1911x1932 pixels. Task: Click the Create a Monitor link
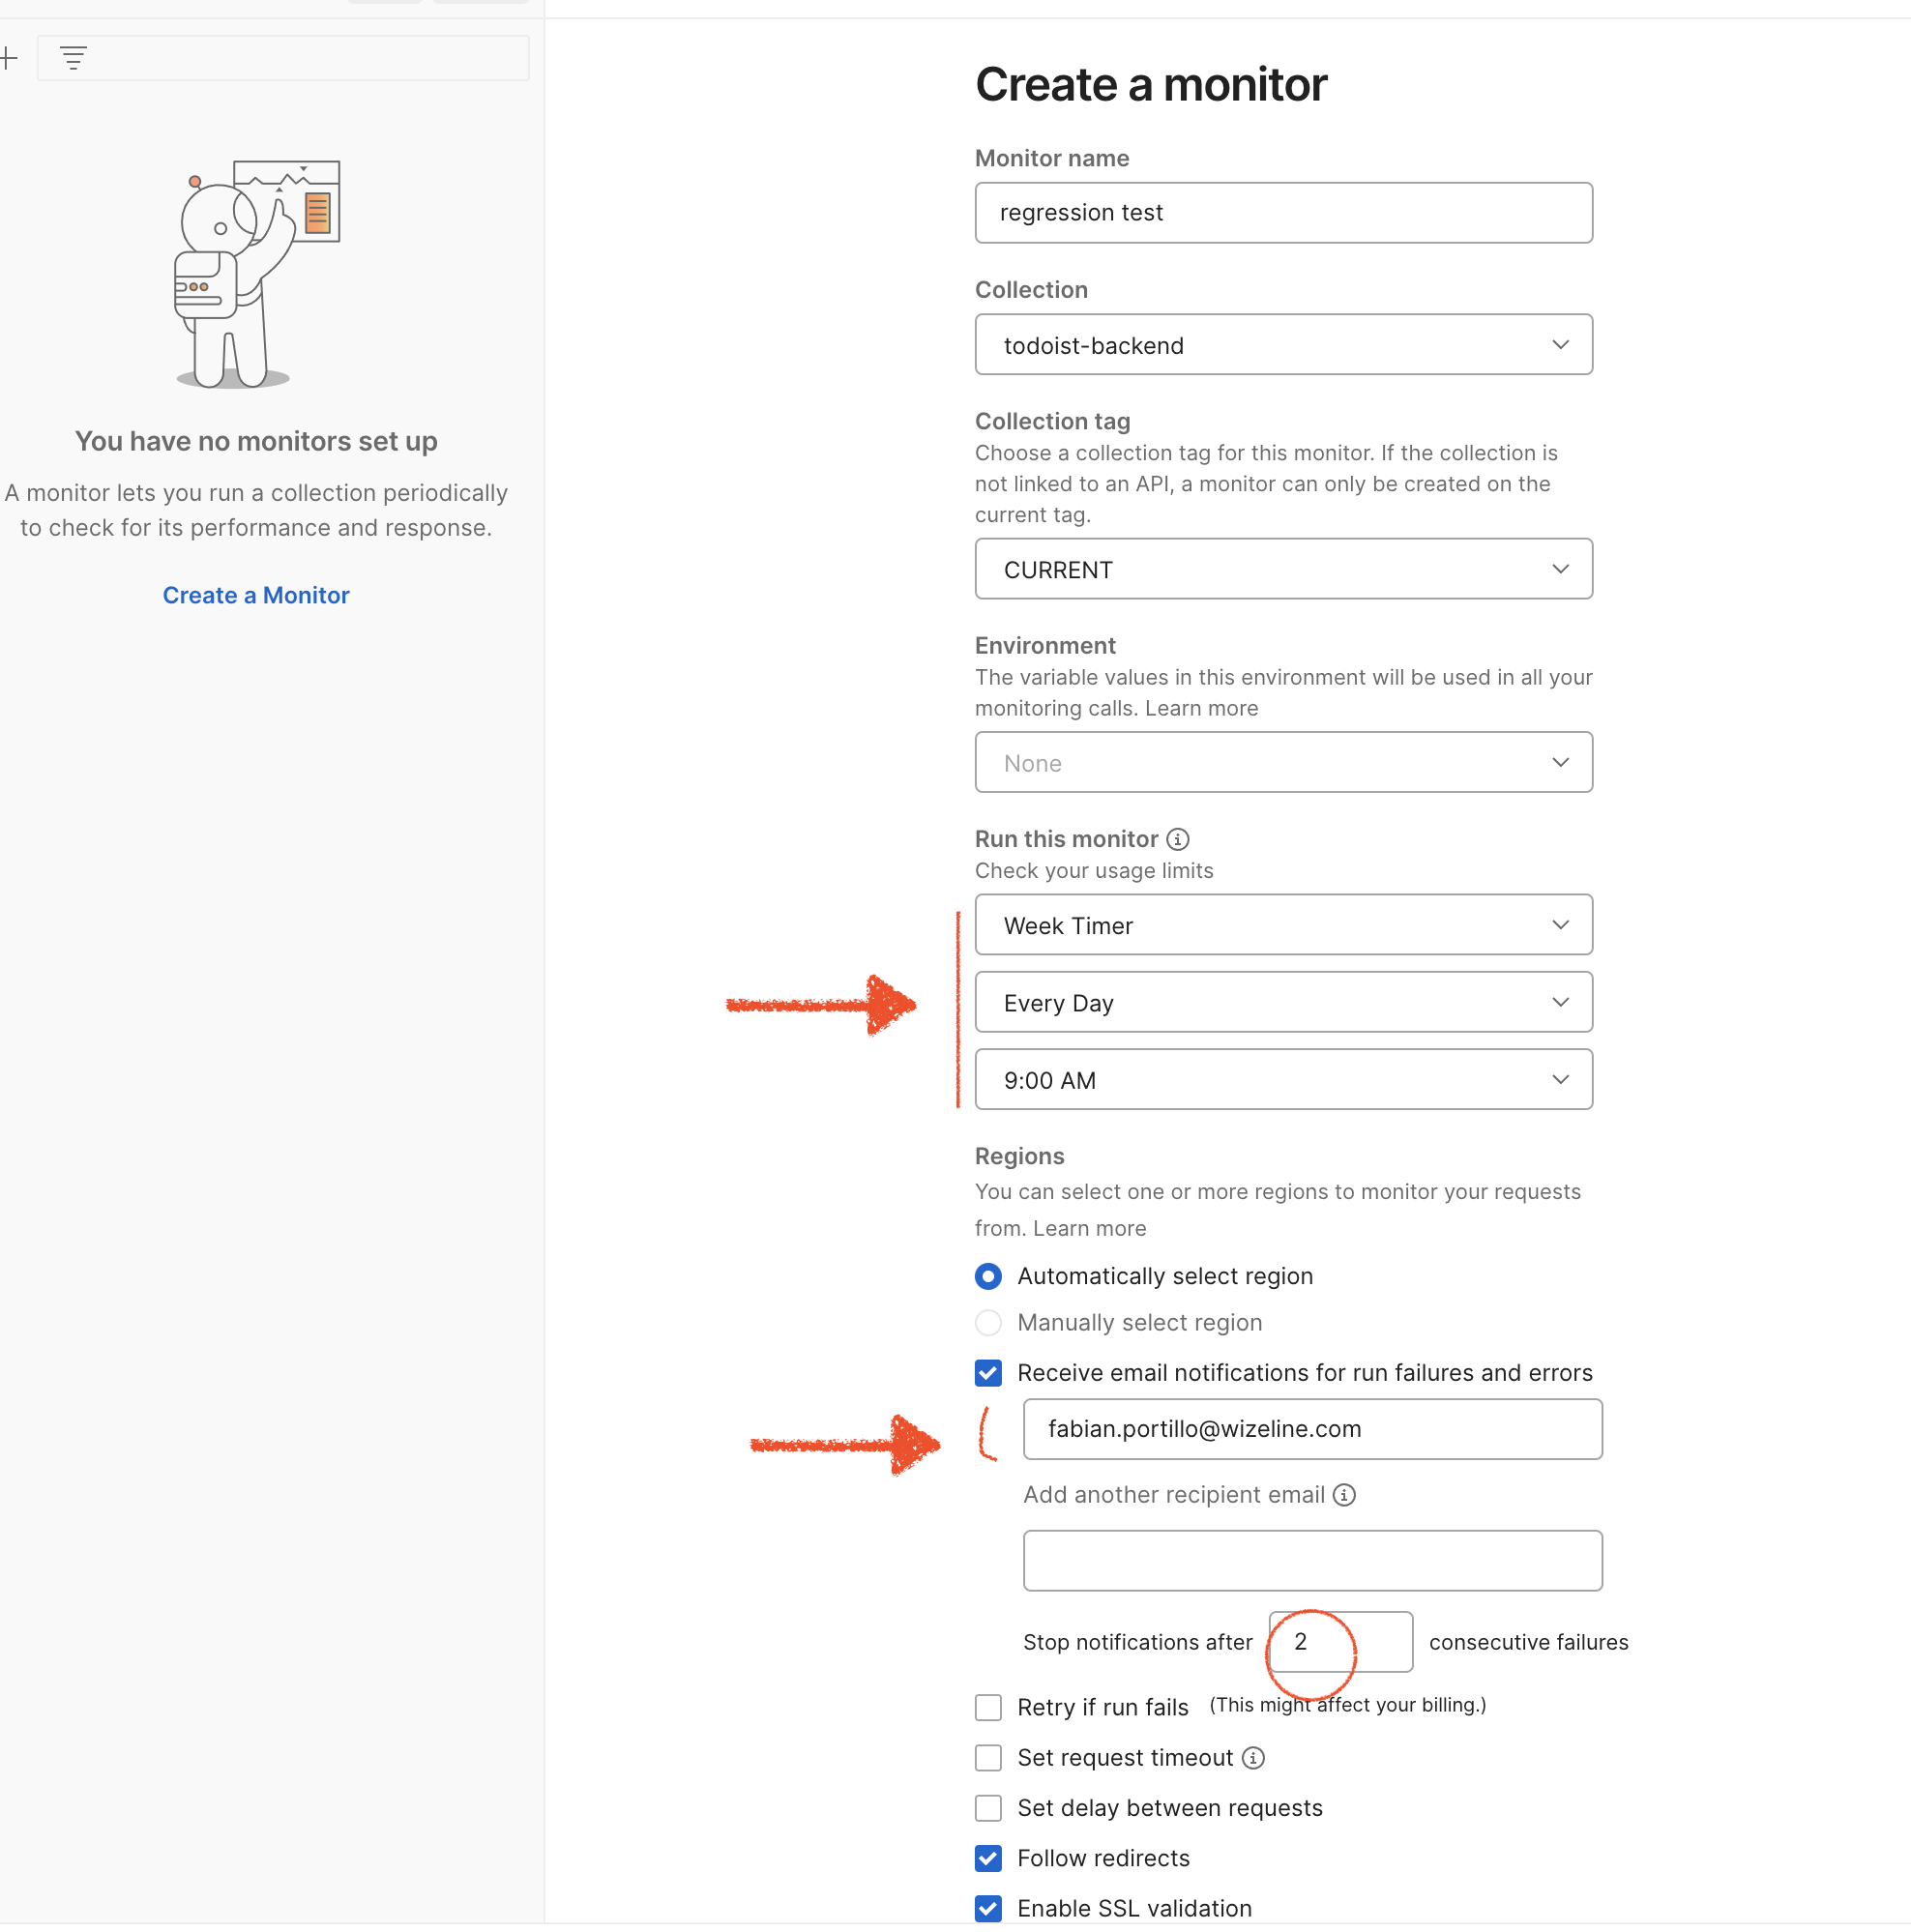tap(256, 595)
